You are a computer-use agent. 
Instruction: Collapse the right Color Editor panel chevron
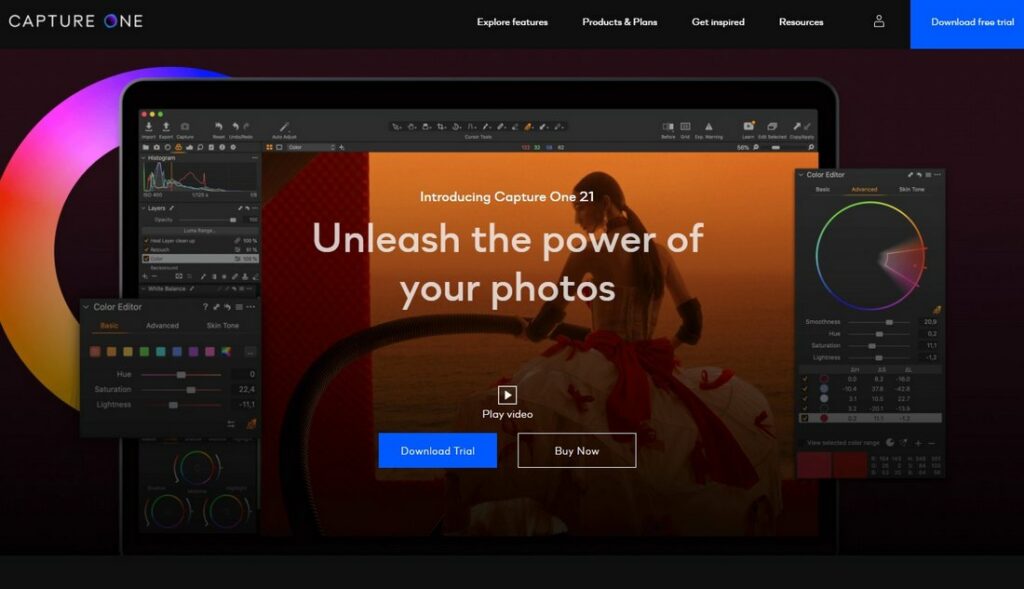(801, 175)
